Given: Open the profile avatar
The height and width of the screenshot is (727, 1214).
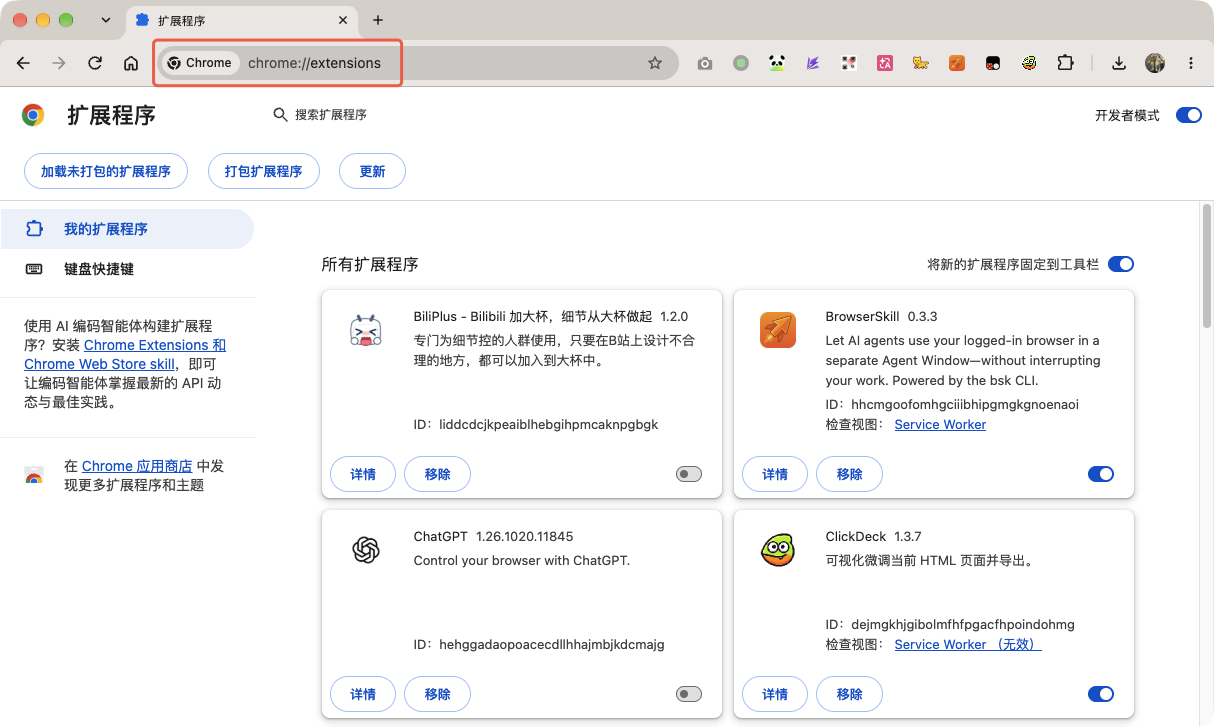Looking at the screenshot, I should click(x=1155, y=63).
